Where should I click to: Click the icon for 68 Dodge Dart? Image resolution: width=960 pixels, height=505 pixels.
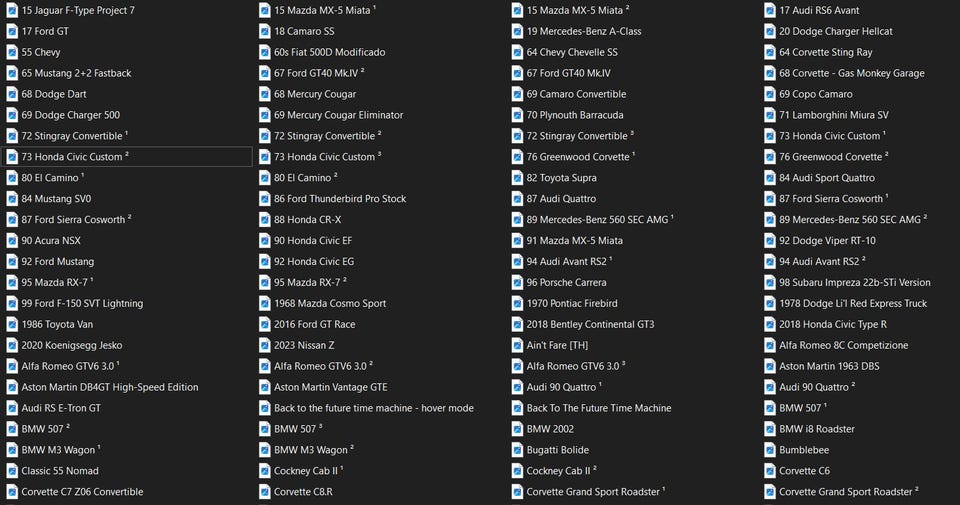click(x=12, y=94)
